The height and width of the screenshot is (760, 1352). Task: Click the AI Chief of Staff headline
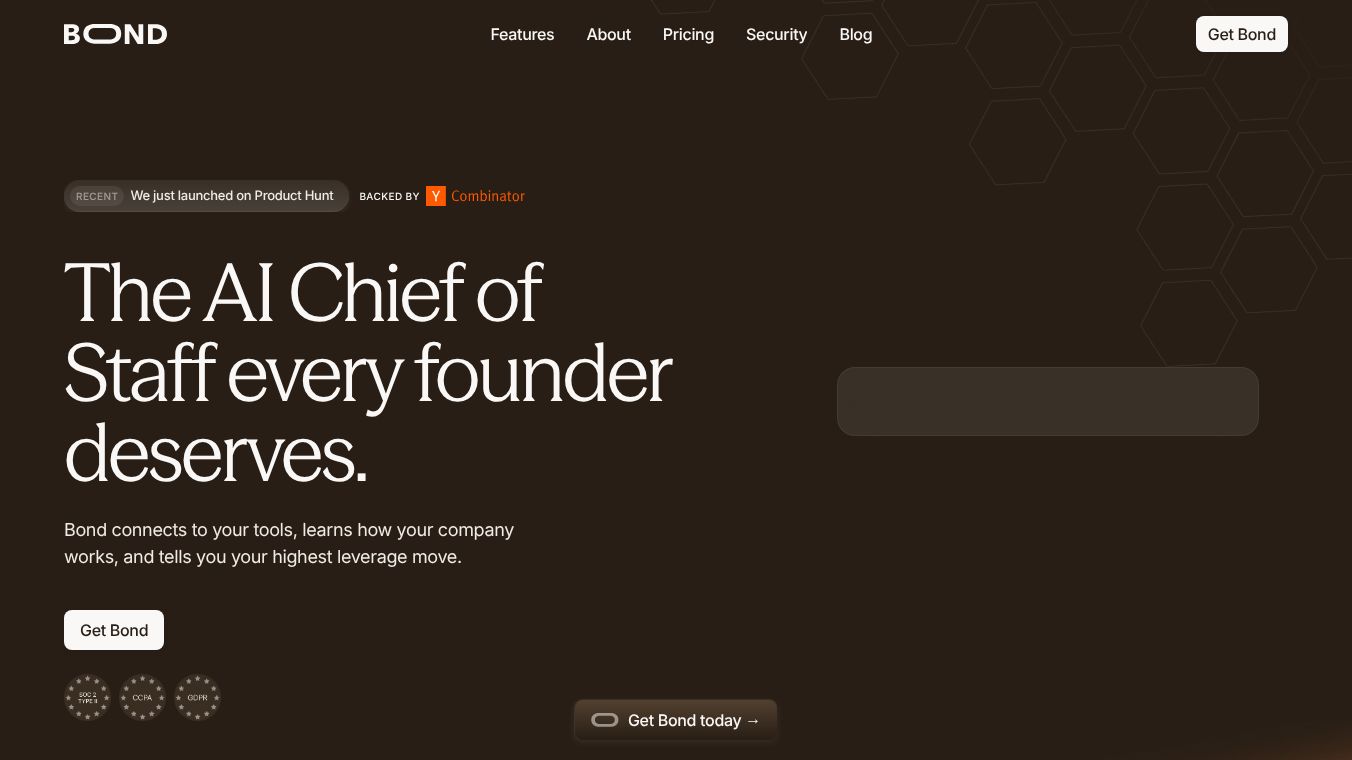click(368, 373)
